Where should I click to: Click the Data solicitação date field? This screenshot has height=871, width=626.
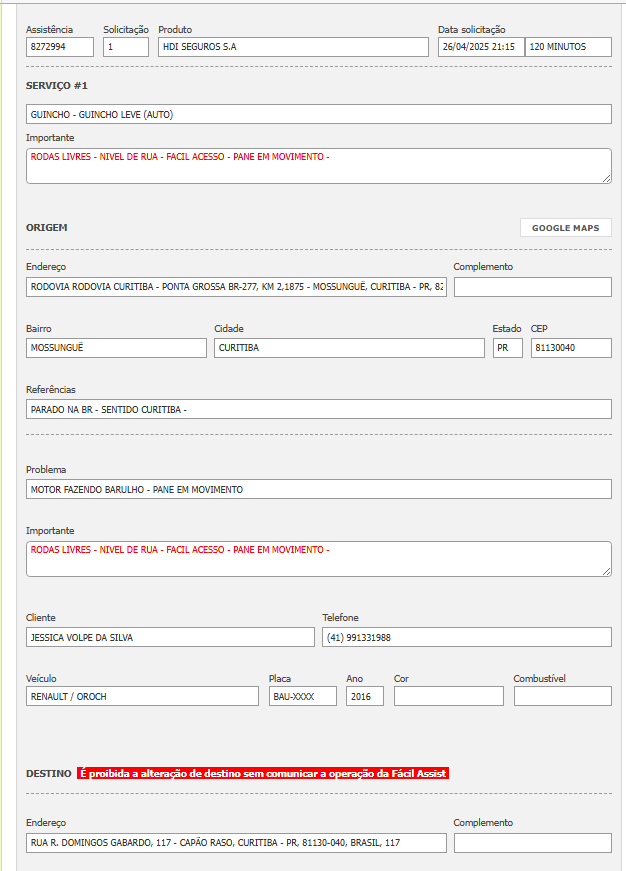click(480, 47)
